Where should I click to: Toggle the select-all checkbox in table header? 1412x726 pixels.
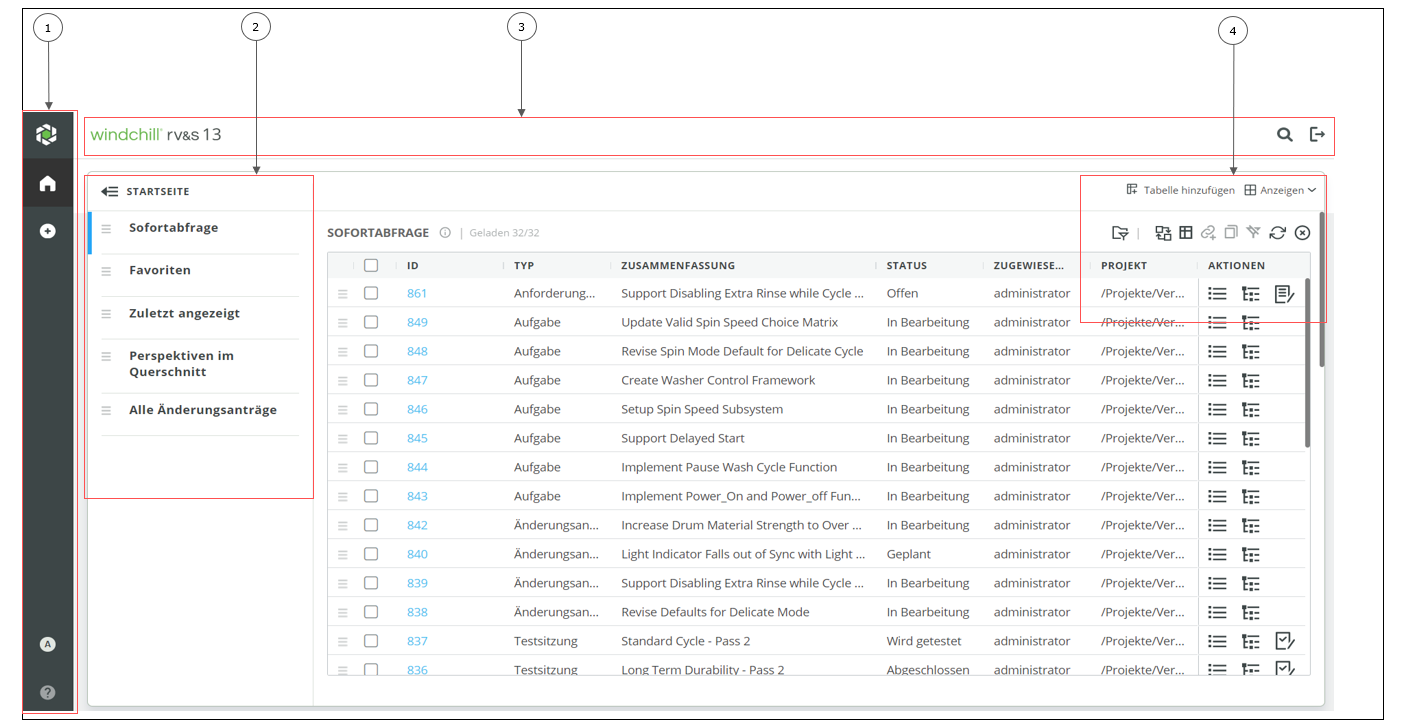coord(371,266)
